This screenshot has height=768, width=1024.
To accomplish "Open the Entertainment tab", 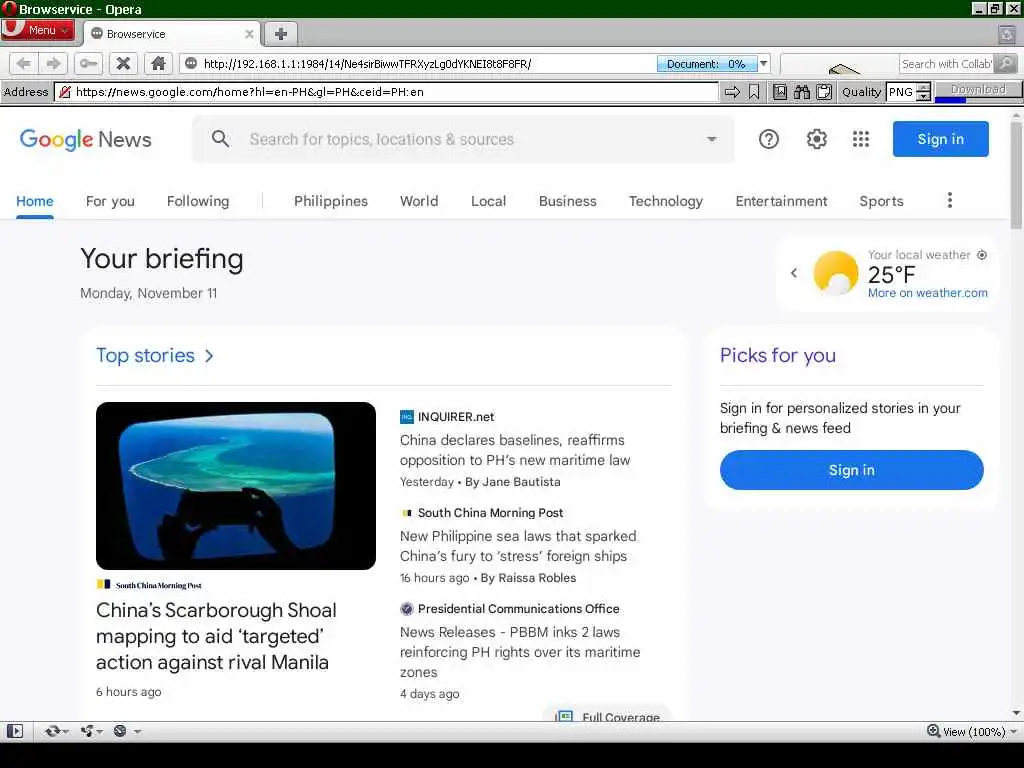I will pyautogui.click(x=781, y=201).
